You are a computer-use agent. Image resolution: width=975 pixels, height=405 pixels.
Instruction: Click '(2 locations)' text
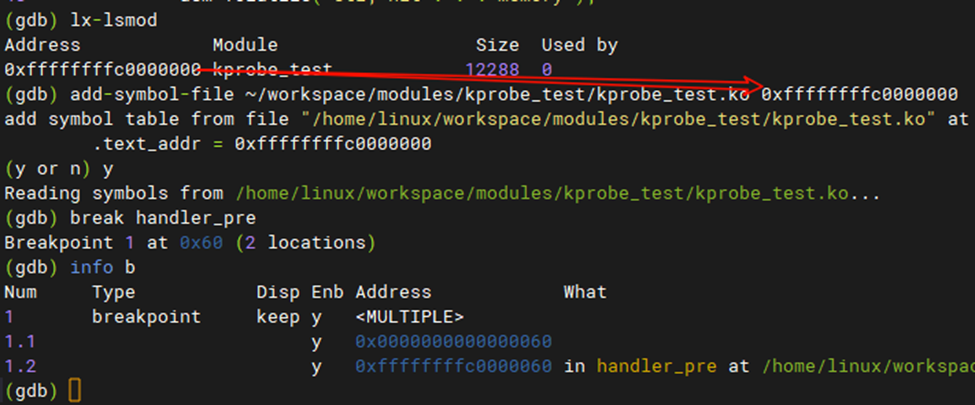click(305, 243)
